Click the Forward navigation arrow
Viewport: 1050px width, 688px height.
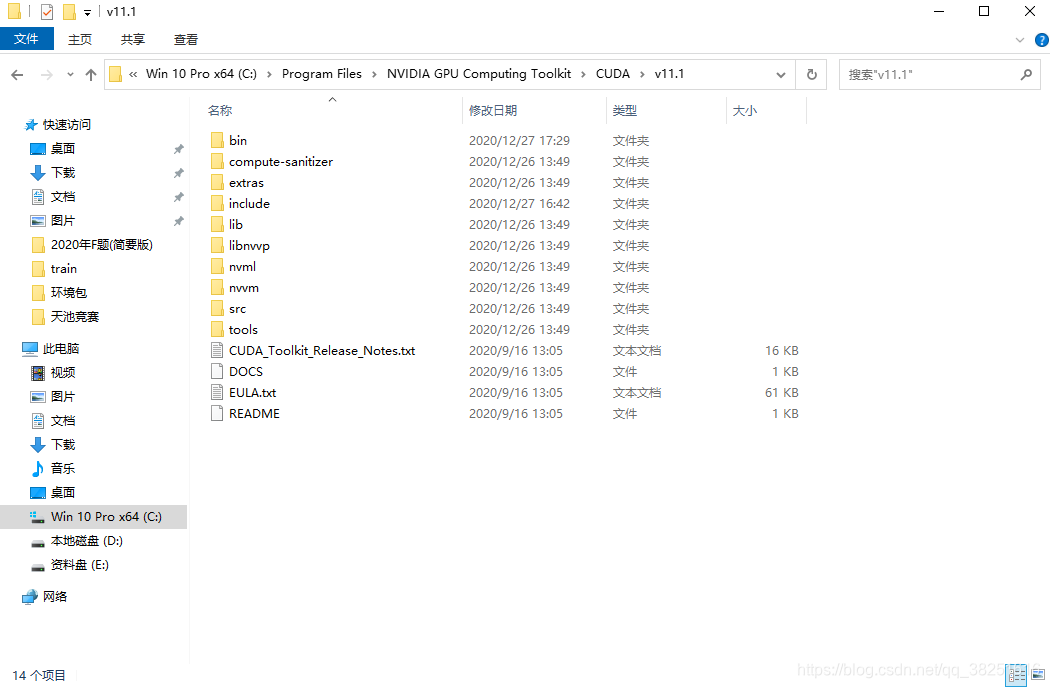click(46, 74)
